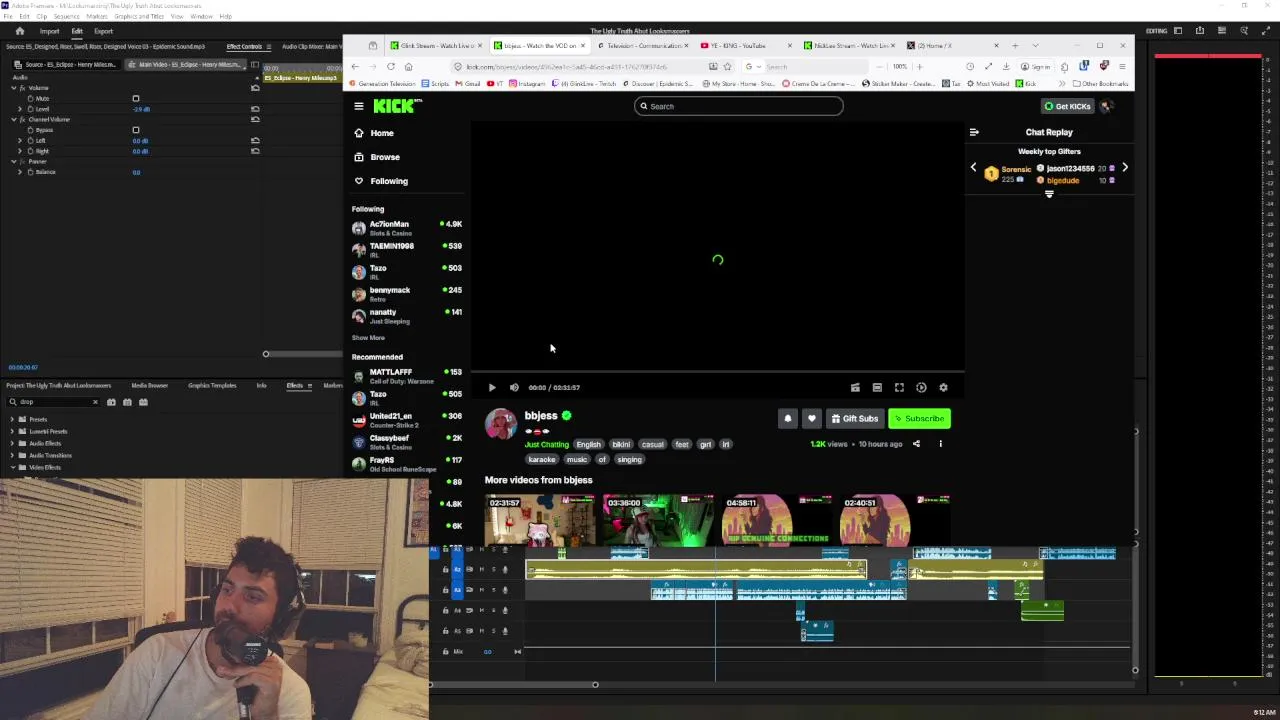This screenshot has width=1280, height=720.
Task: Click the karaoke tag
Action: (x=542, y=460)
